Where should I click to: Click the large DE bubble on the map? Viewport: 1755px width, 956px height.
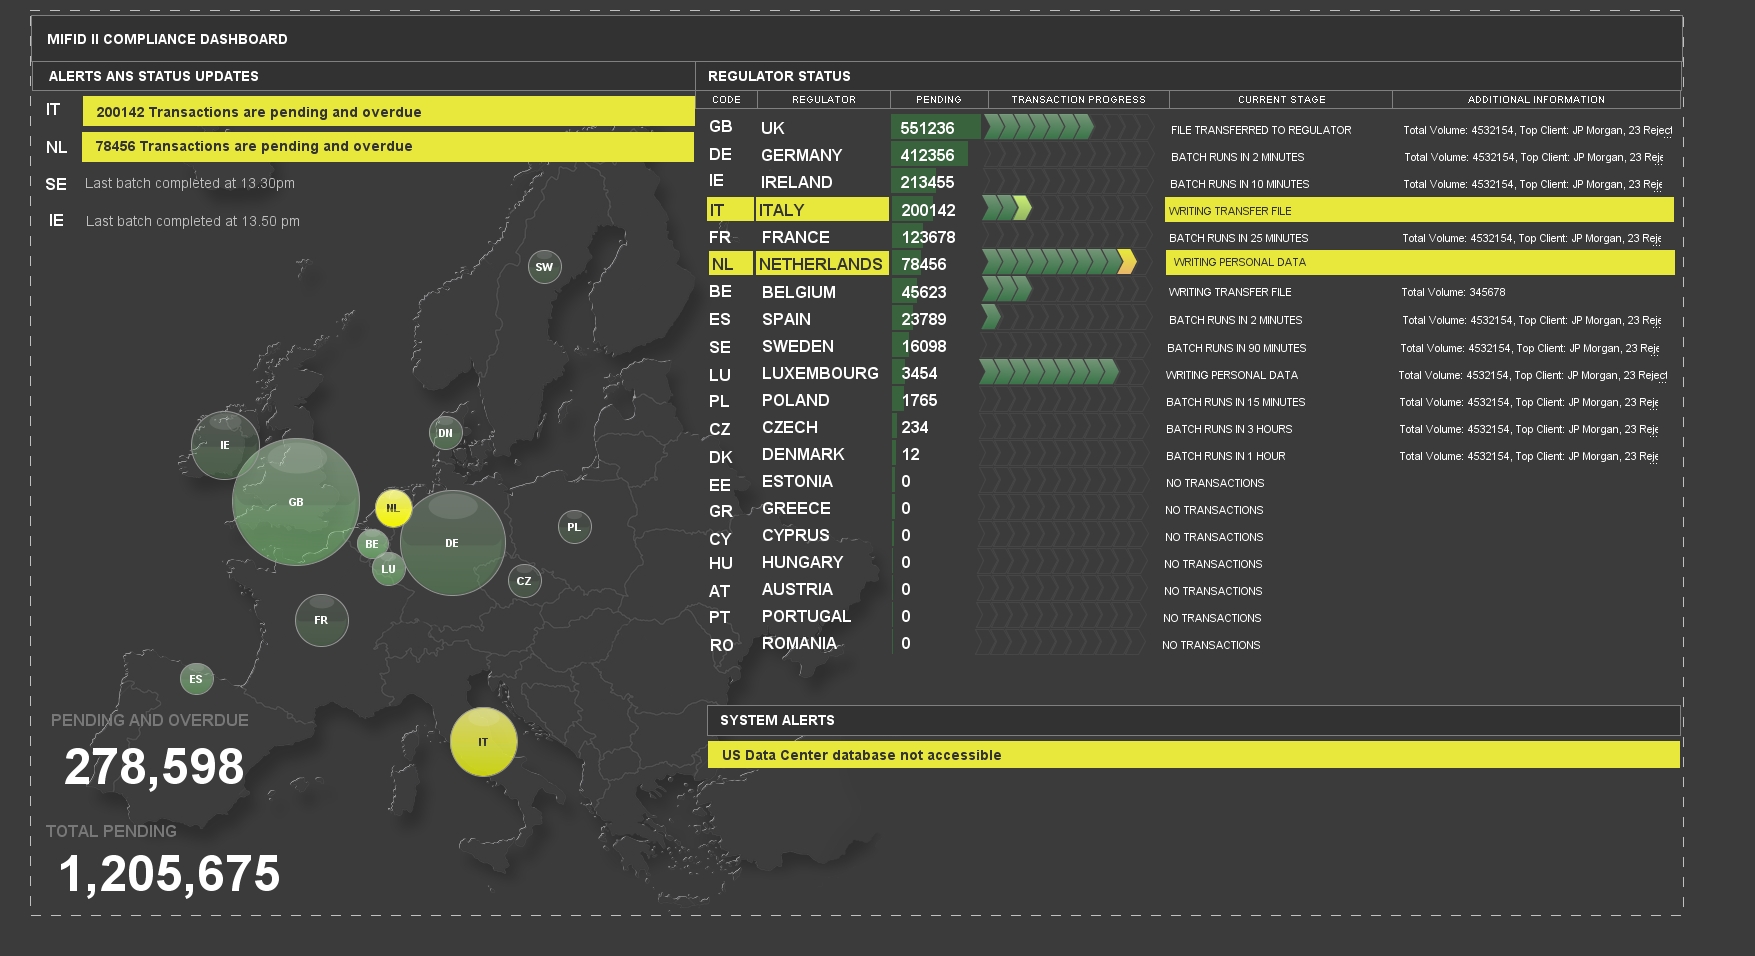tap(452, 543)
